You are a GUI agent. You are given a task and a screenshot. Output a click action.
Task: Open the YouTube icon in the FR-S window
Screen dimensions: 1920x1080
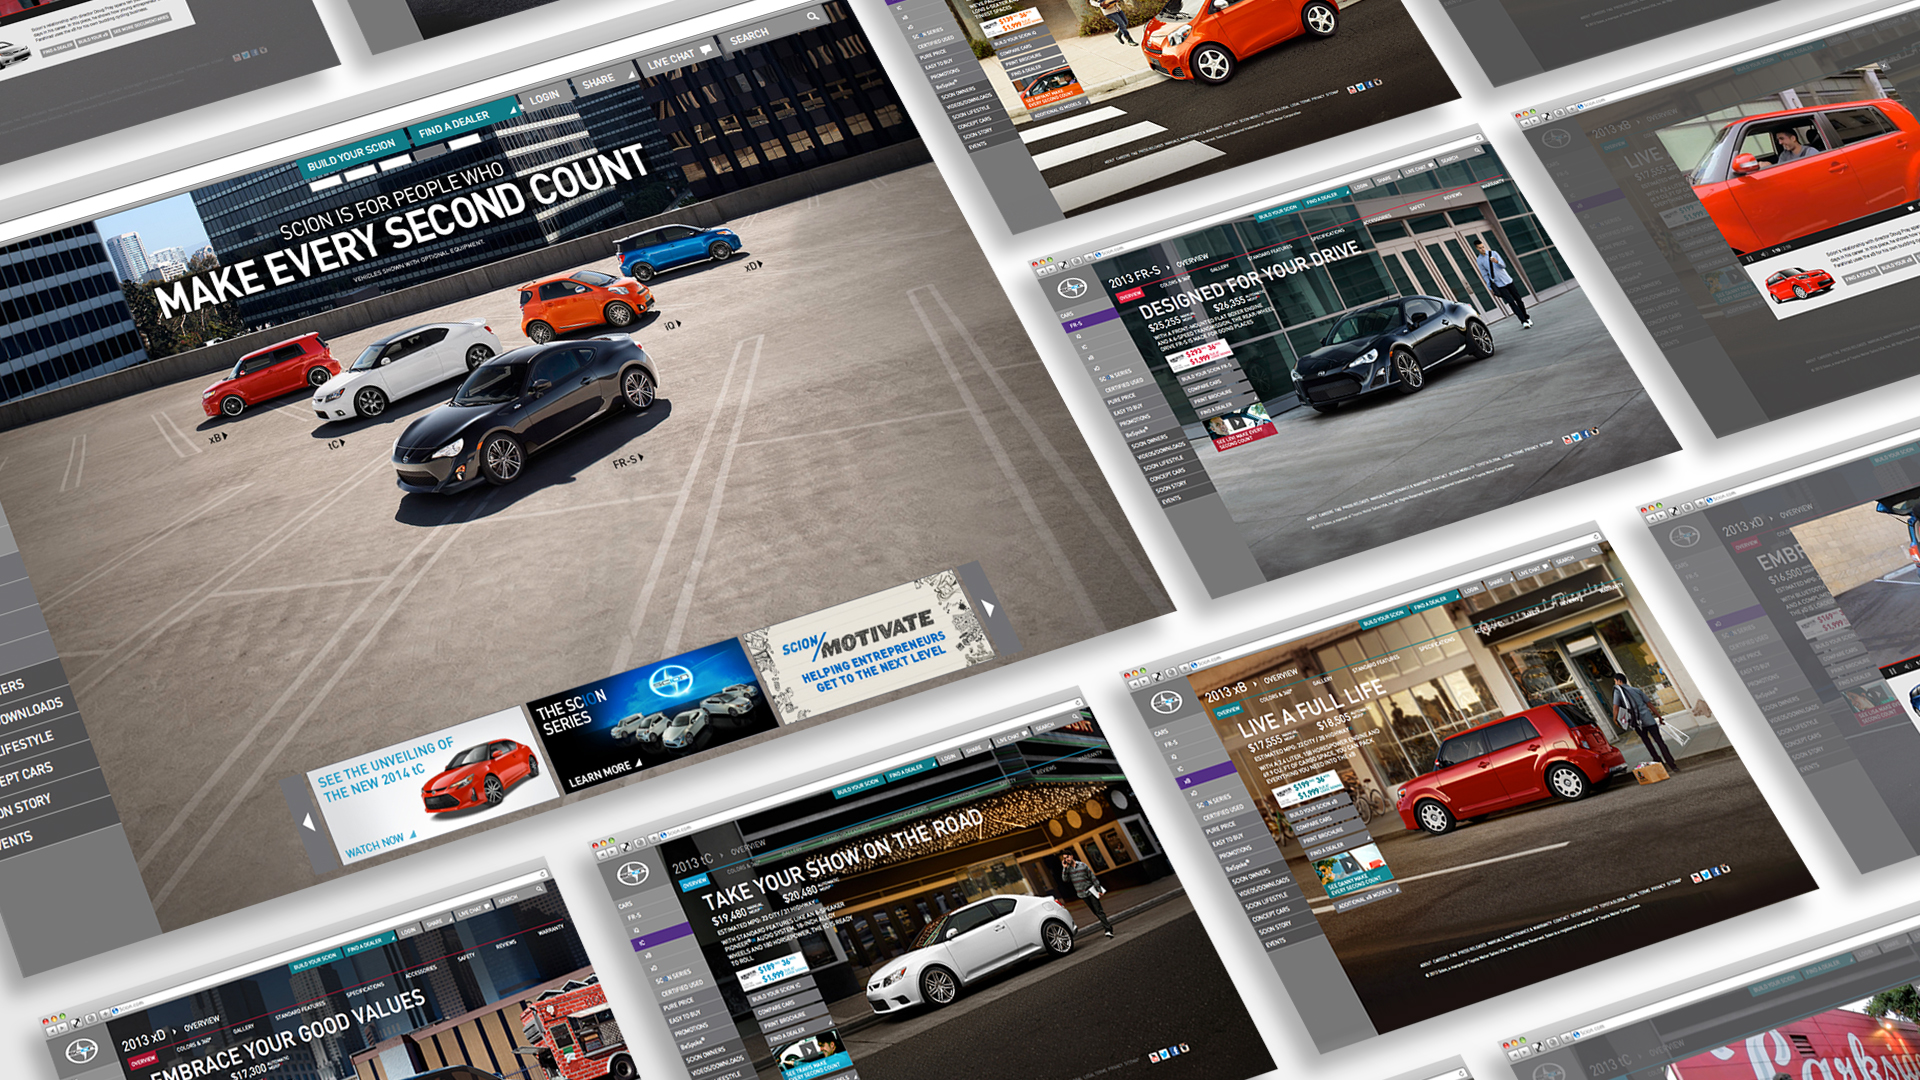[1567, 440]
